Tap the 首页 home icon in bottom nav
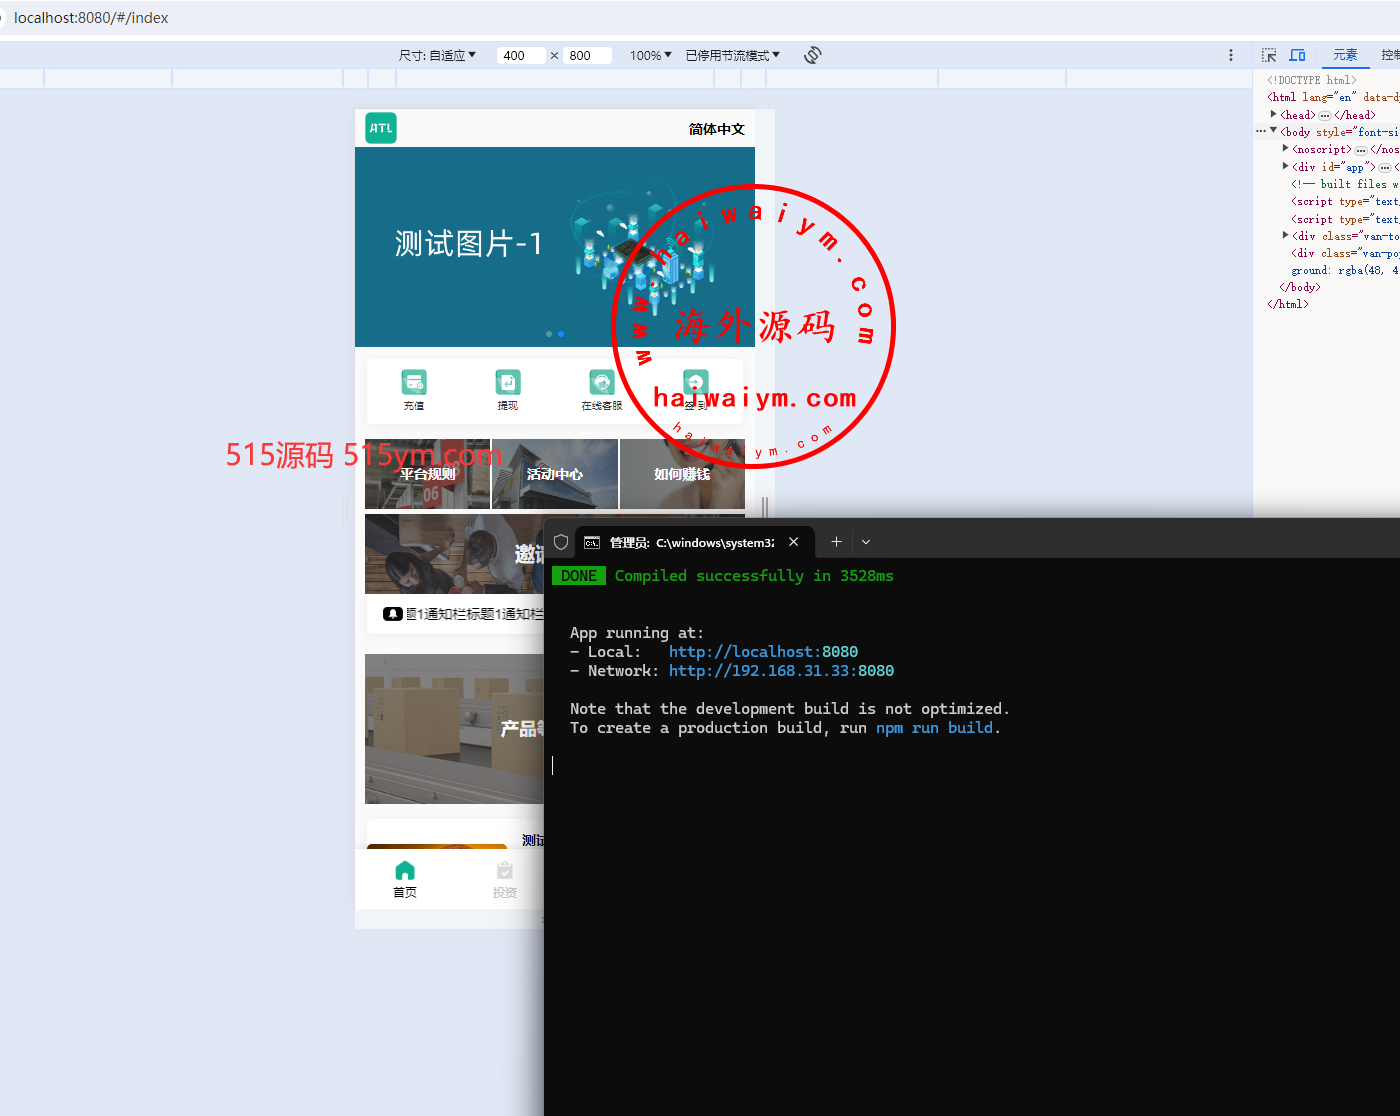 tap(405, 871)
